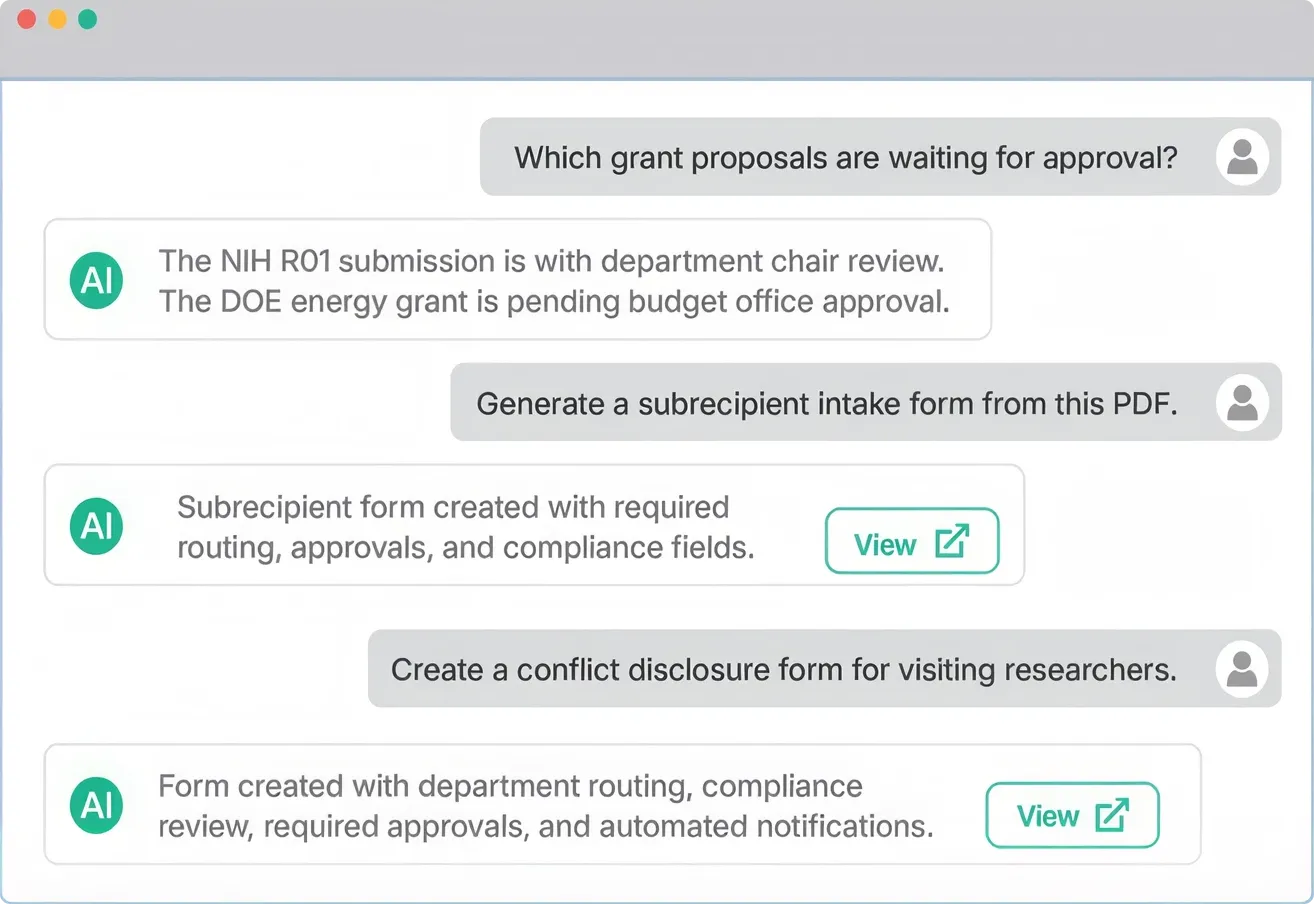Image resolution: width=1314 pixels, height=904 pixels.
Task: Click the AI reply about DOE energy grant
Action: (x=554, y=302)
